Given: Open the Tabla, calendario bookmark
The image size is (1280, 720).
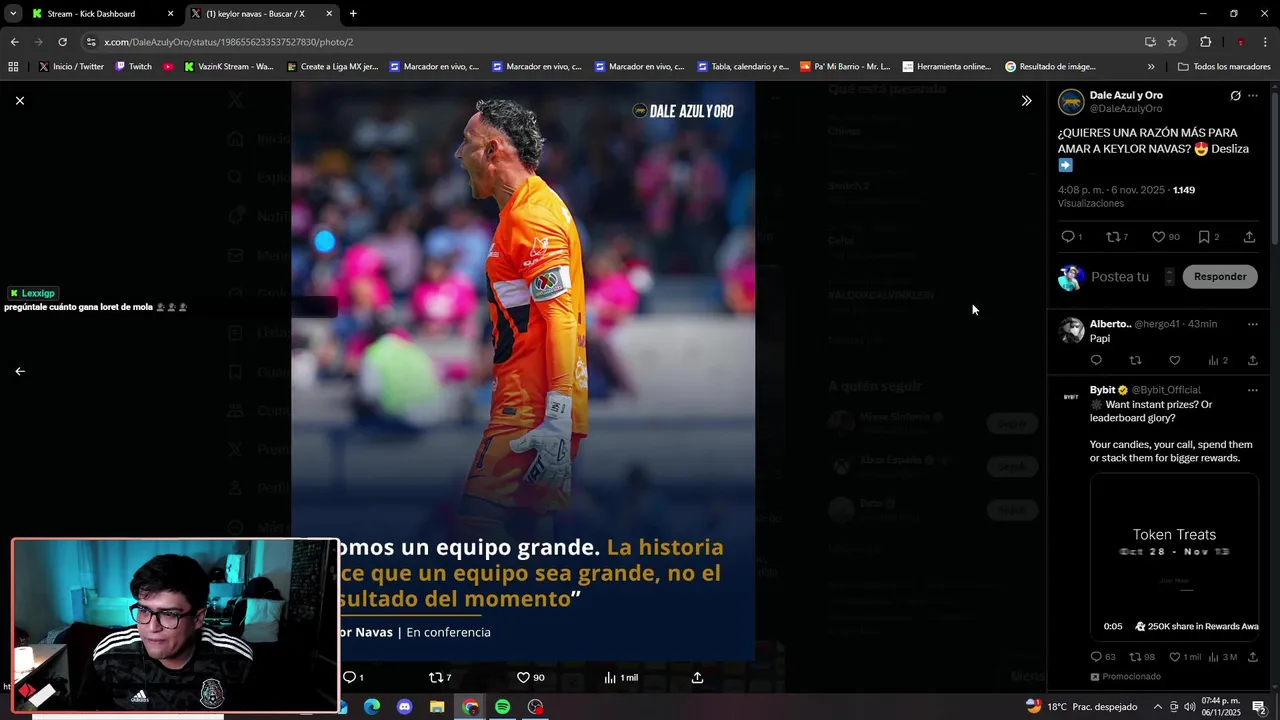Looking at the screenshot, I should [x=743, y=67].
